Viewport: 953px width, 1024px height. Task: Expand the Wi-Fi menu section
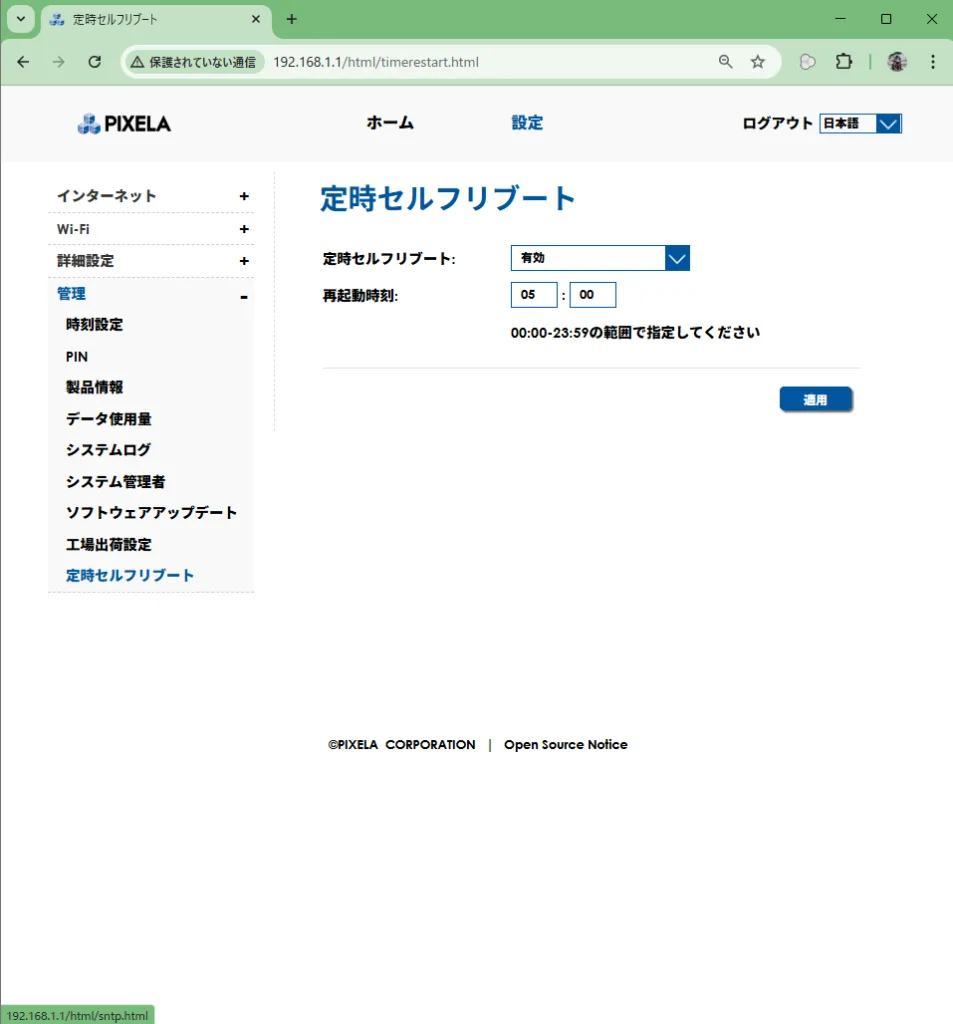point(152,229)
